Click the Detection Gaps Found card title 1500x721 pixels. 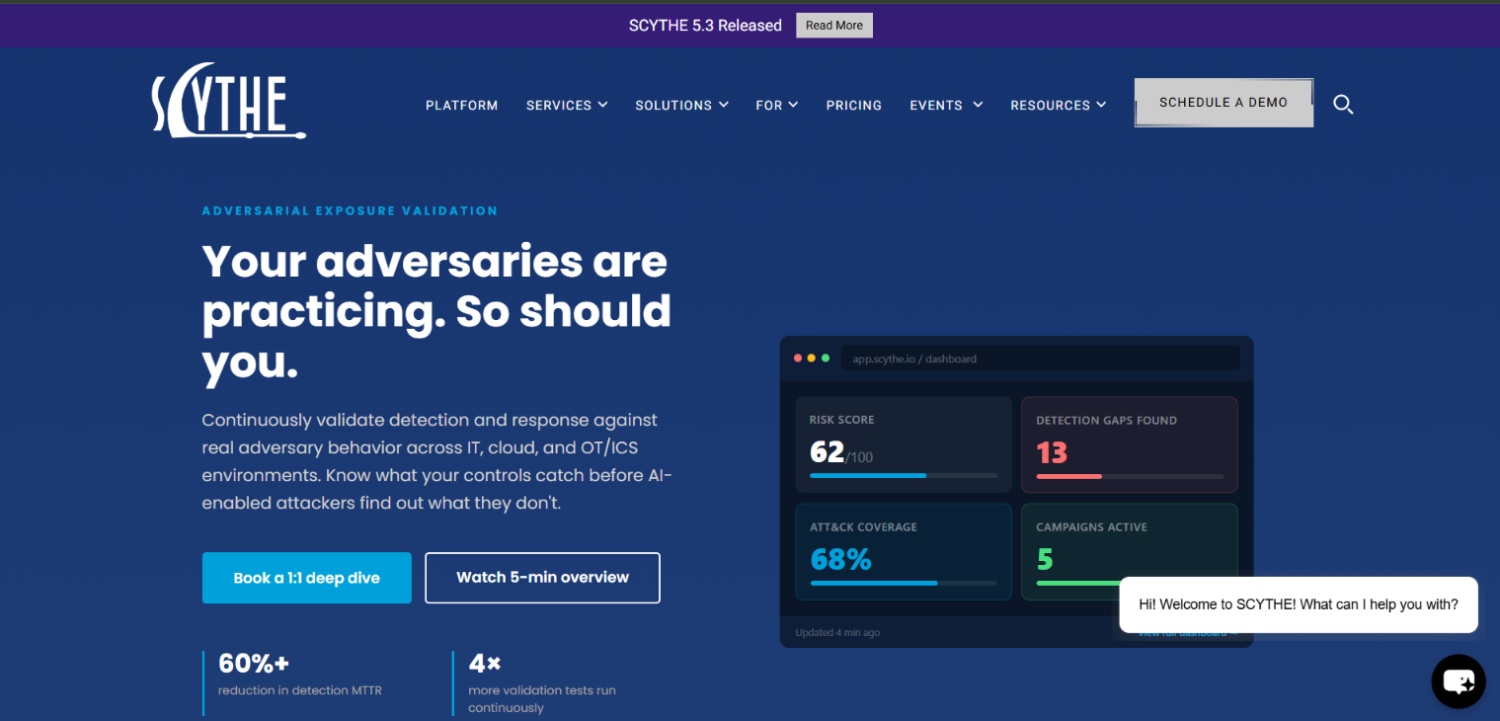click(x=1107, y=420)
